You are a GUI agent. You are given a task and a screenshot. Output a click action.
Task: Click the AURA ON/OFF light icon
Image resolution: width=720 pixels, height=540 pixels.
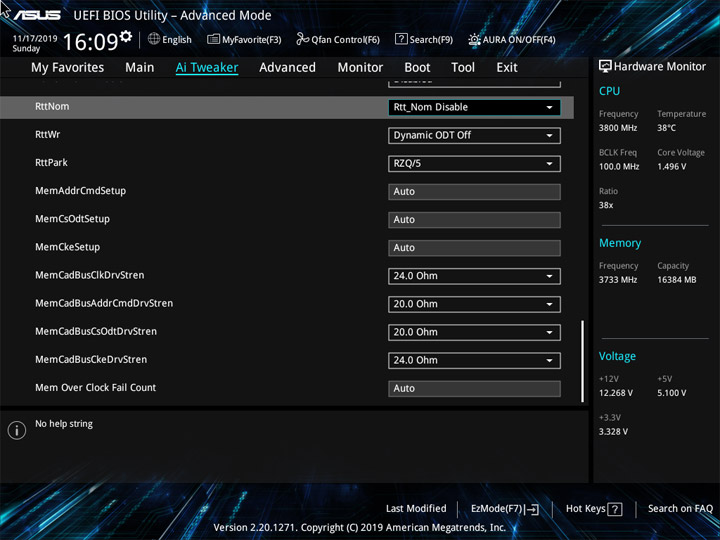[x=474, y=39]
